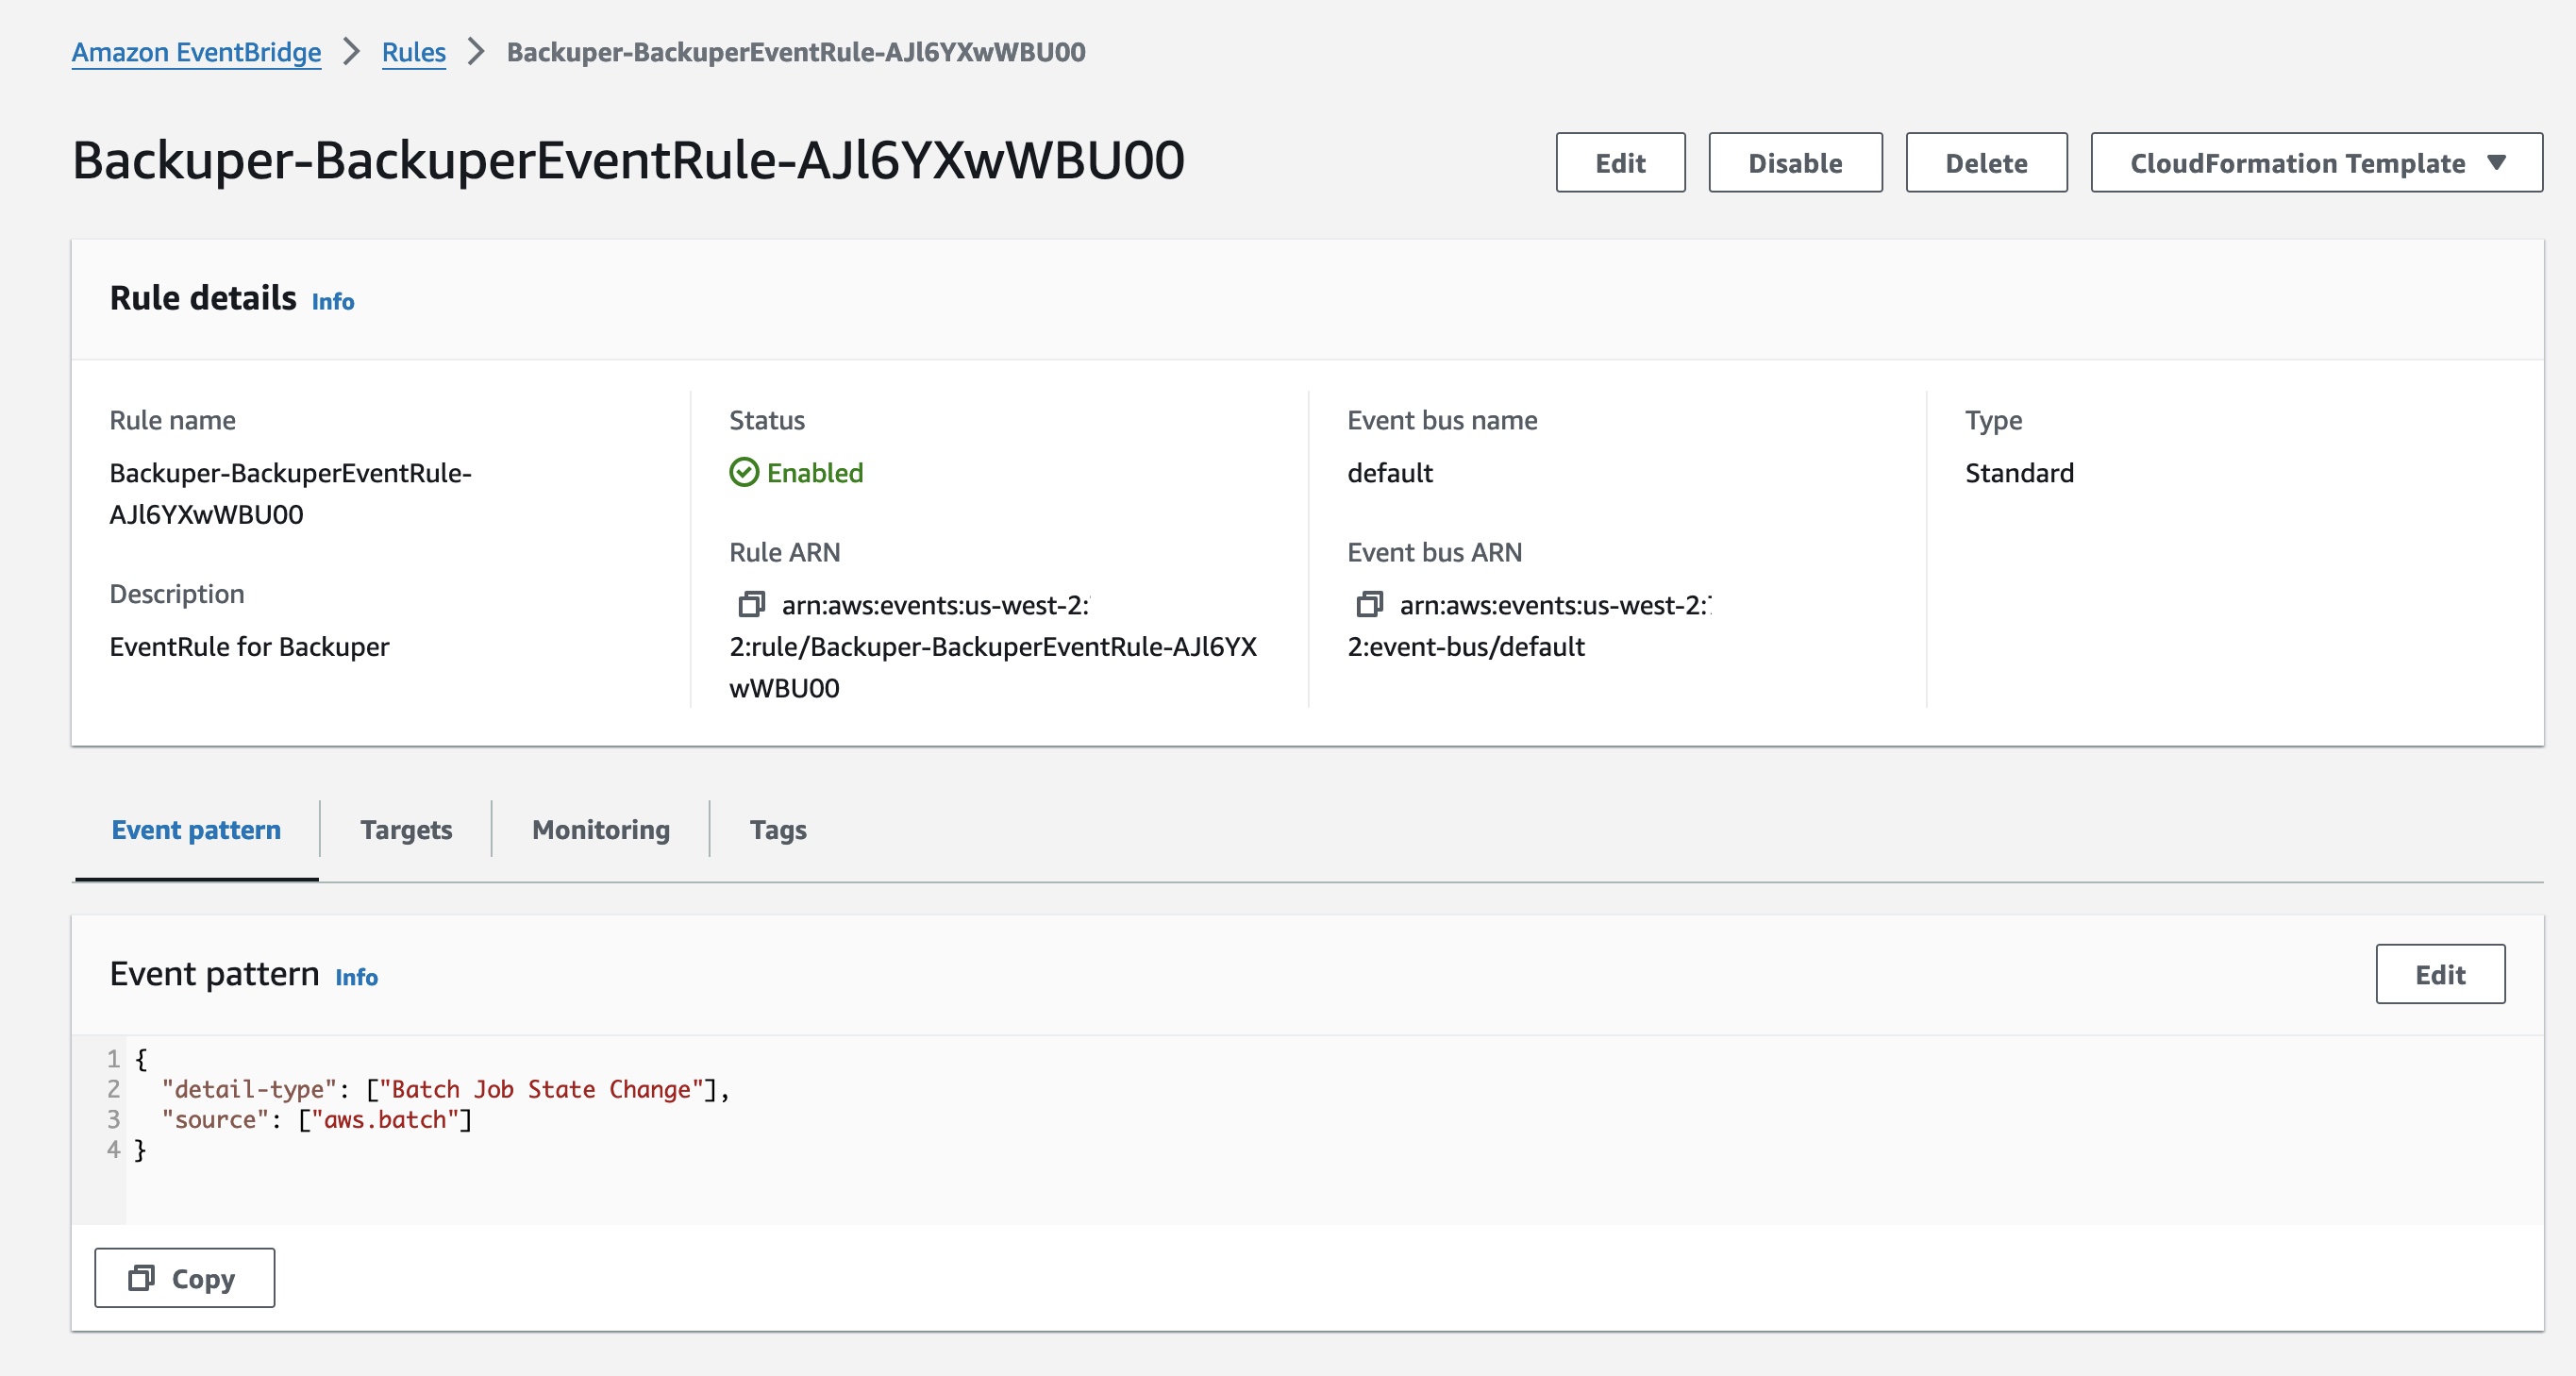Click the Edit button beside Disable
2576x1376 pixels.
tap(1620, 162)
